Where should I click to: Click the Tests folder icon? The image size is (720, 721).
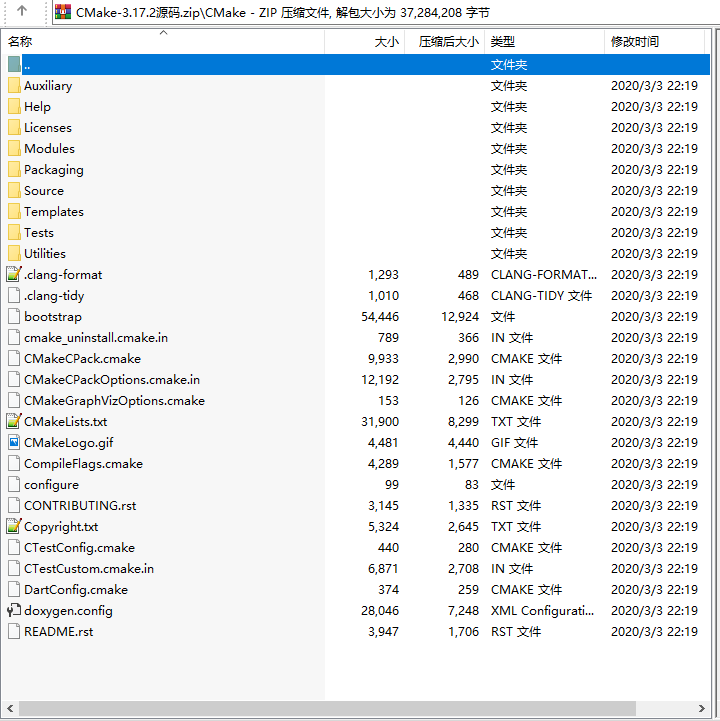pos(14,233)
